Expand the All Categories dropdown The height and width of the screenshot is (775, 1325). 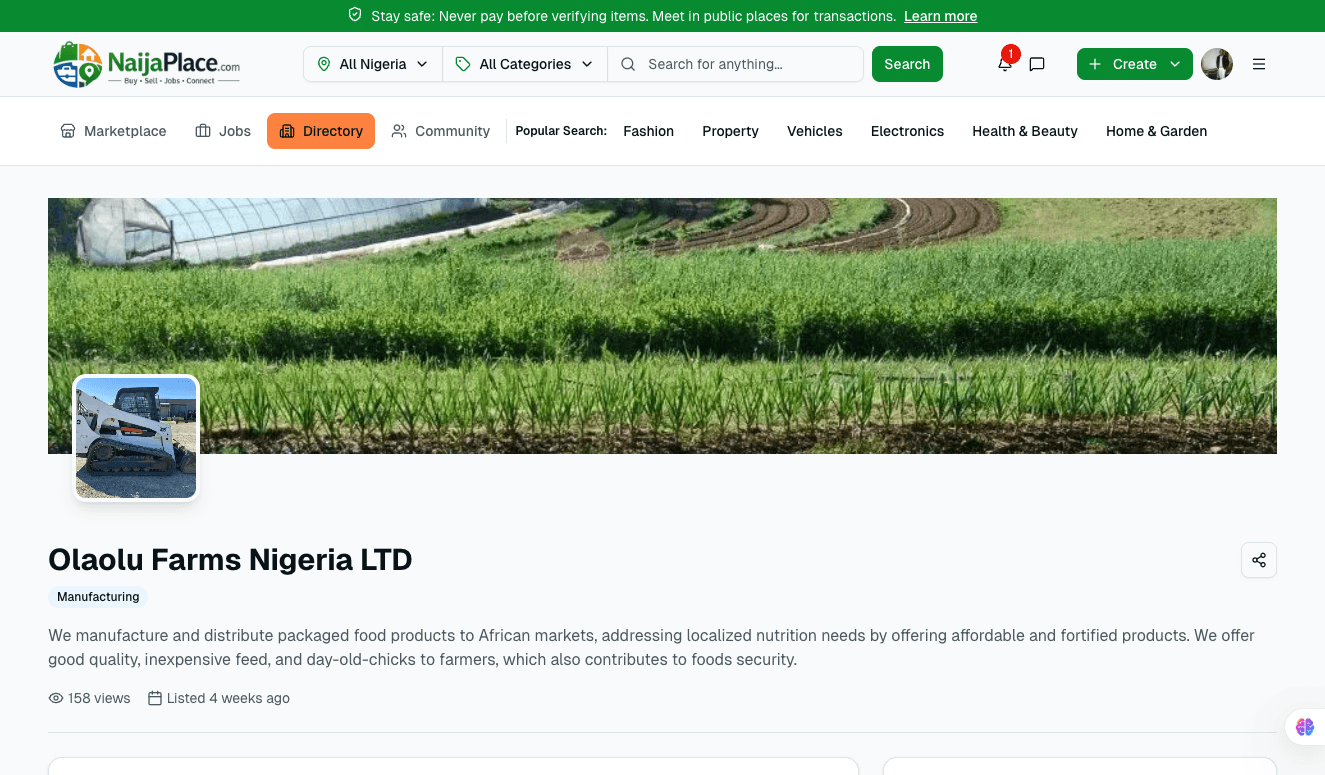(525, 64)
